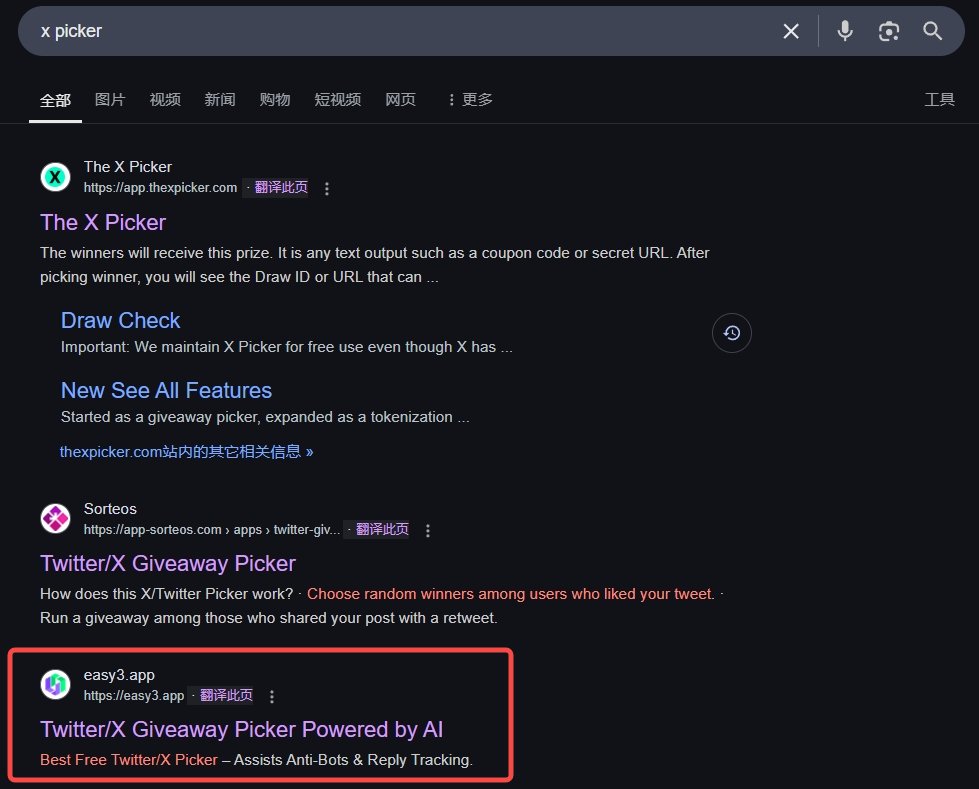Viewport: 979px width, 789px height.
Task: Click "The X Picker" site name above the URL
Action: 127,167
